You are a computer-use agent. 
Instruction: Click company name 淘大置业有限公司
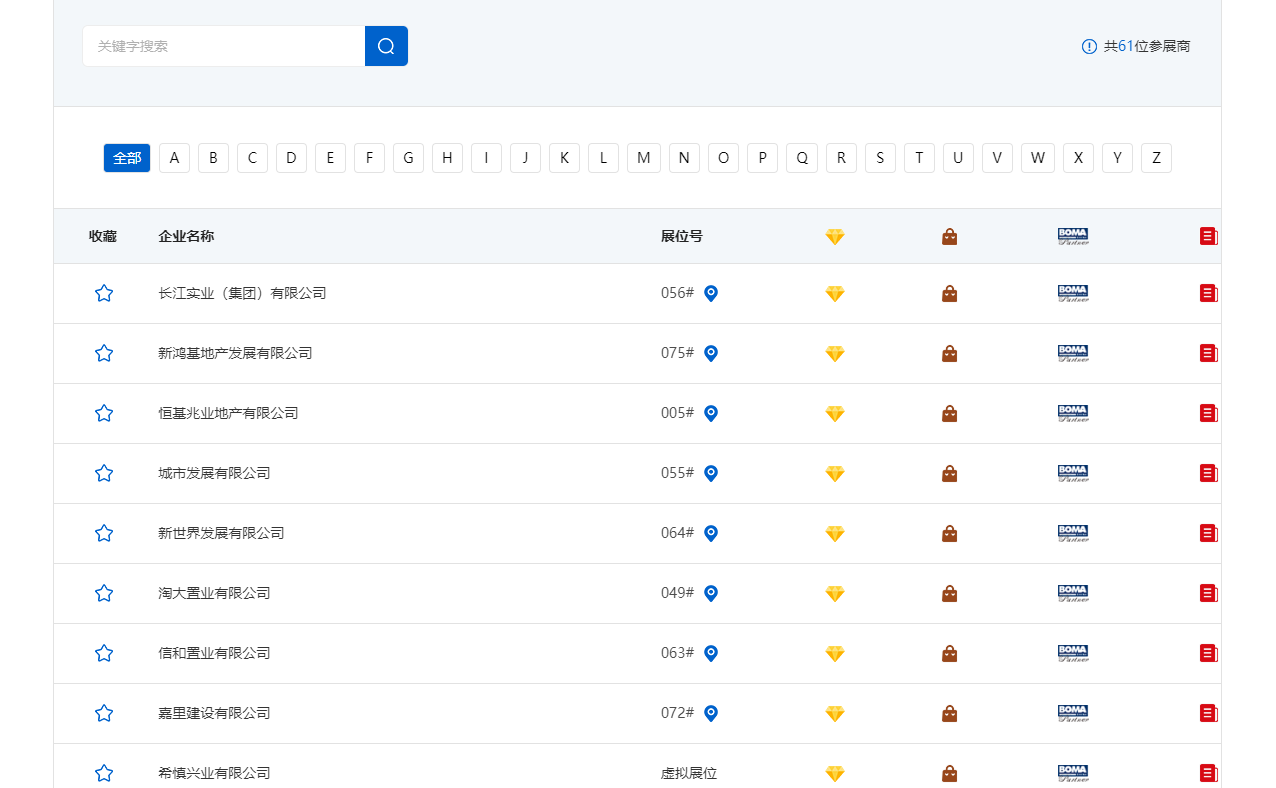pos(214,593)
